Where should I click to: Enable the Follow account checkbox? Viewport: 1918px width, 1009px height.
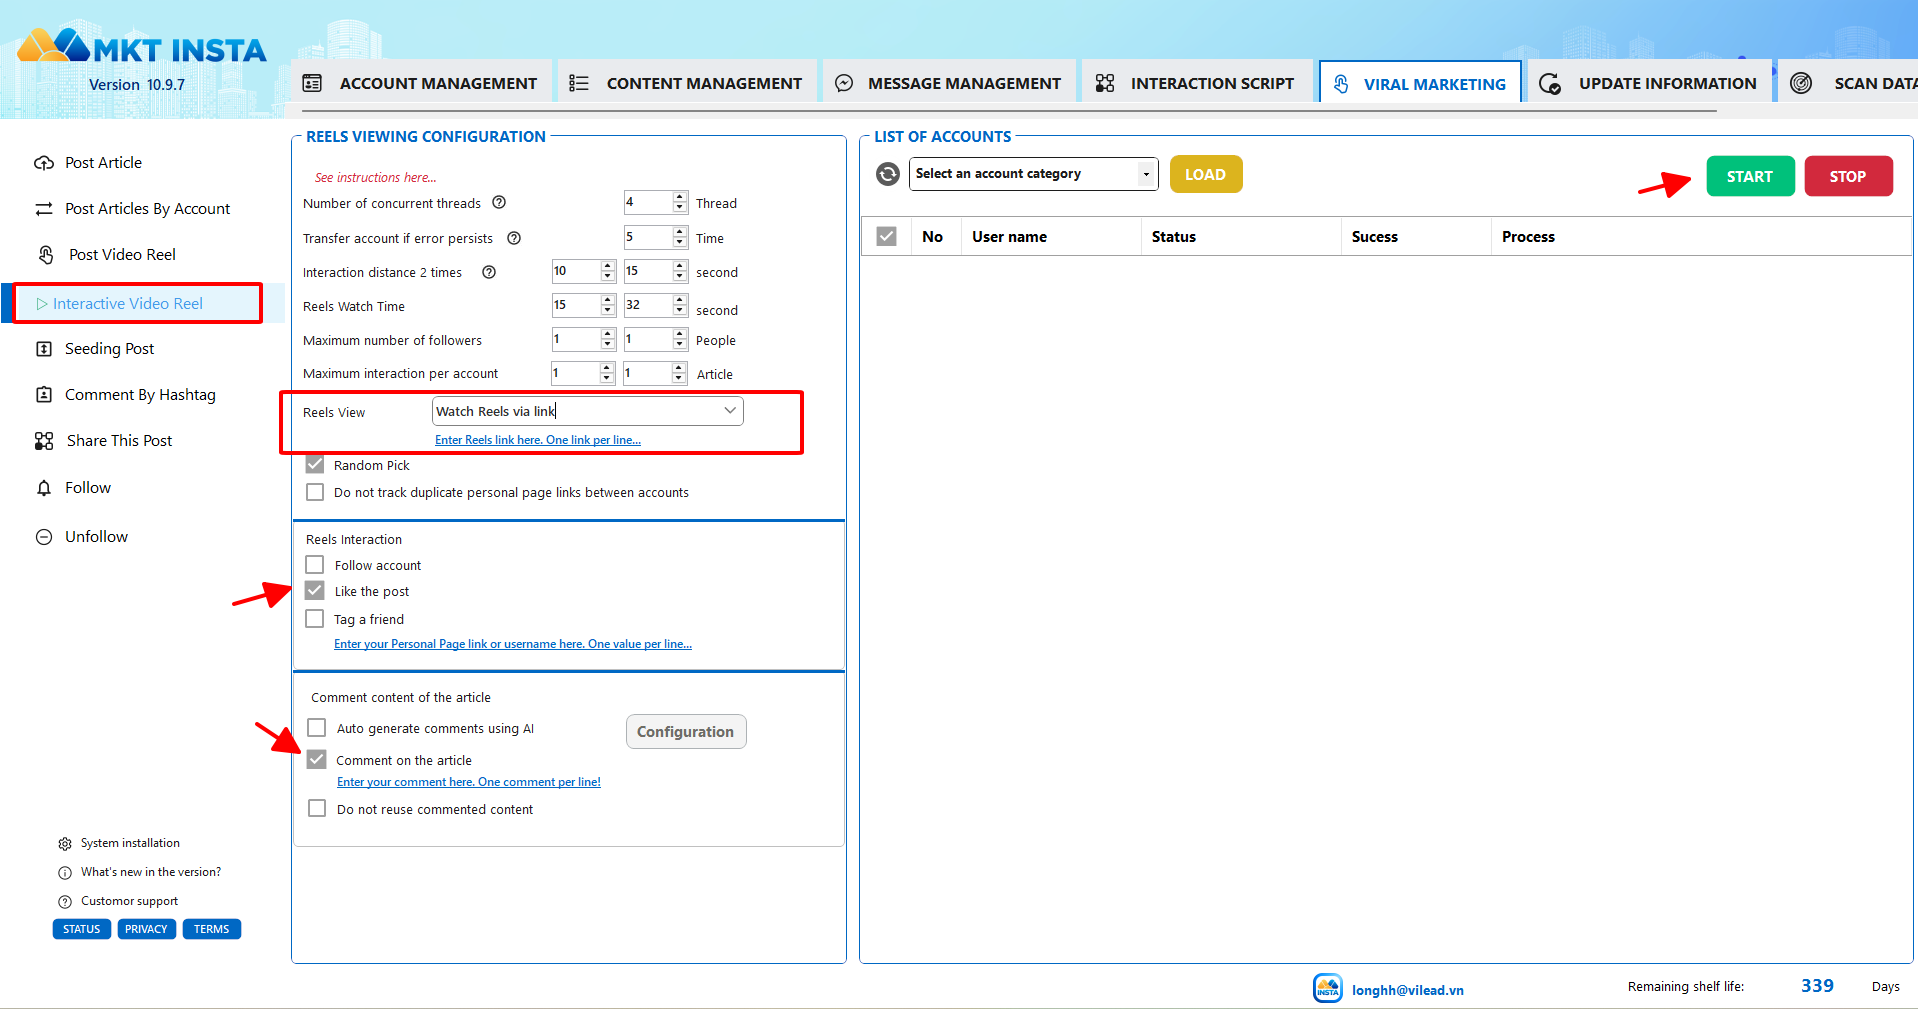point(315,565)
